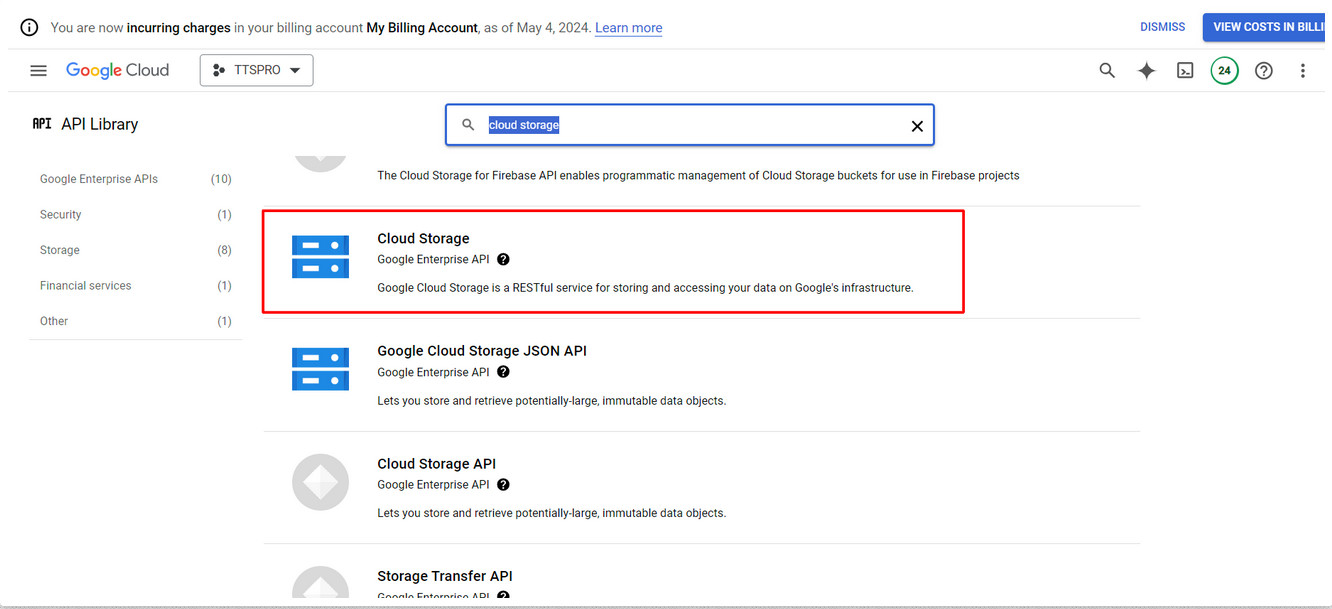The image size is (1332, 609).
Task: Open the three-dot more options menu
Action: tap(1302, 70)
